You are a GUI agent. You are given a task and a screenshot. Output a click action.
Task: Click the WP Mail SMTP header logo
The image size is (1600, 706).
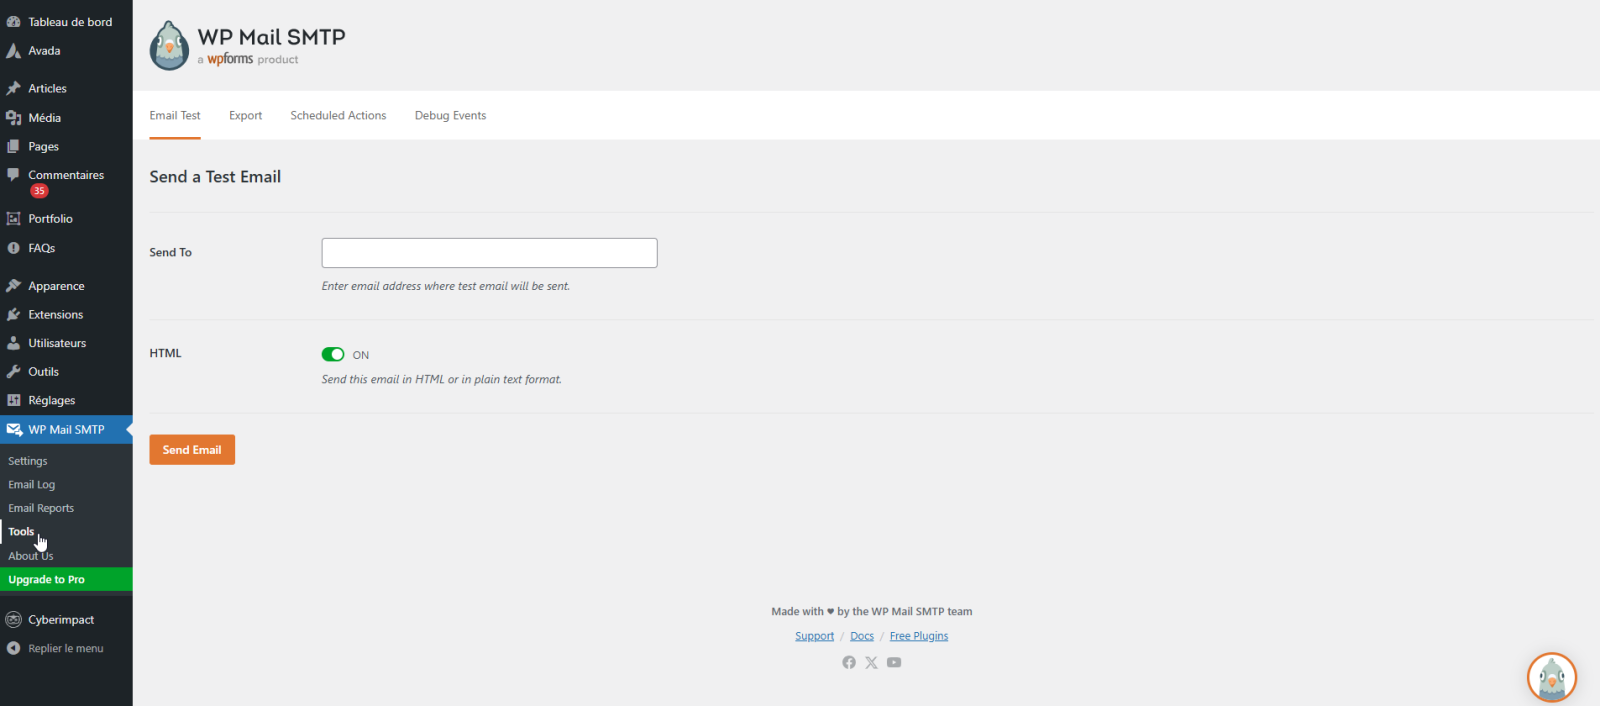point(169,46)
